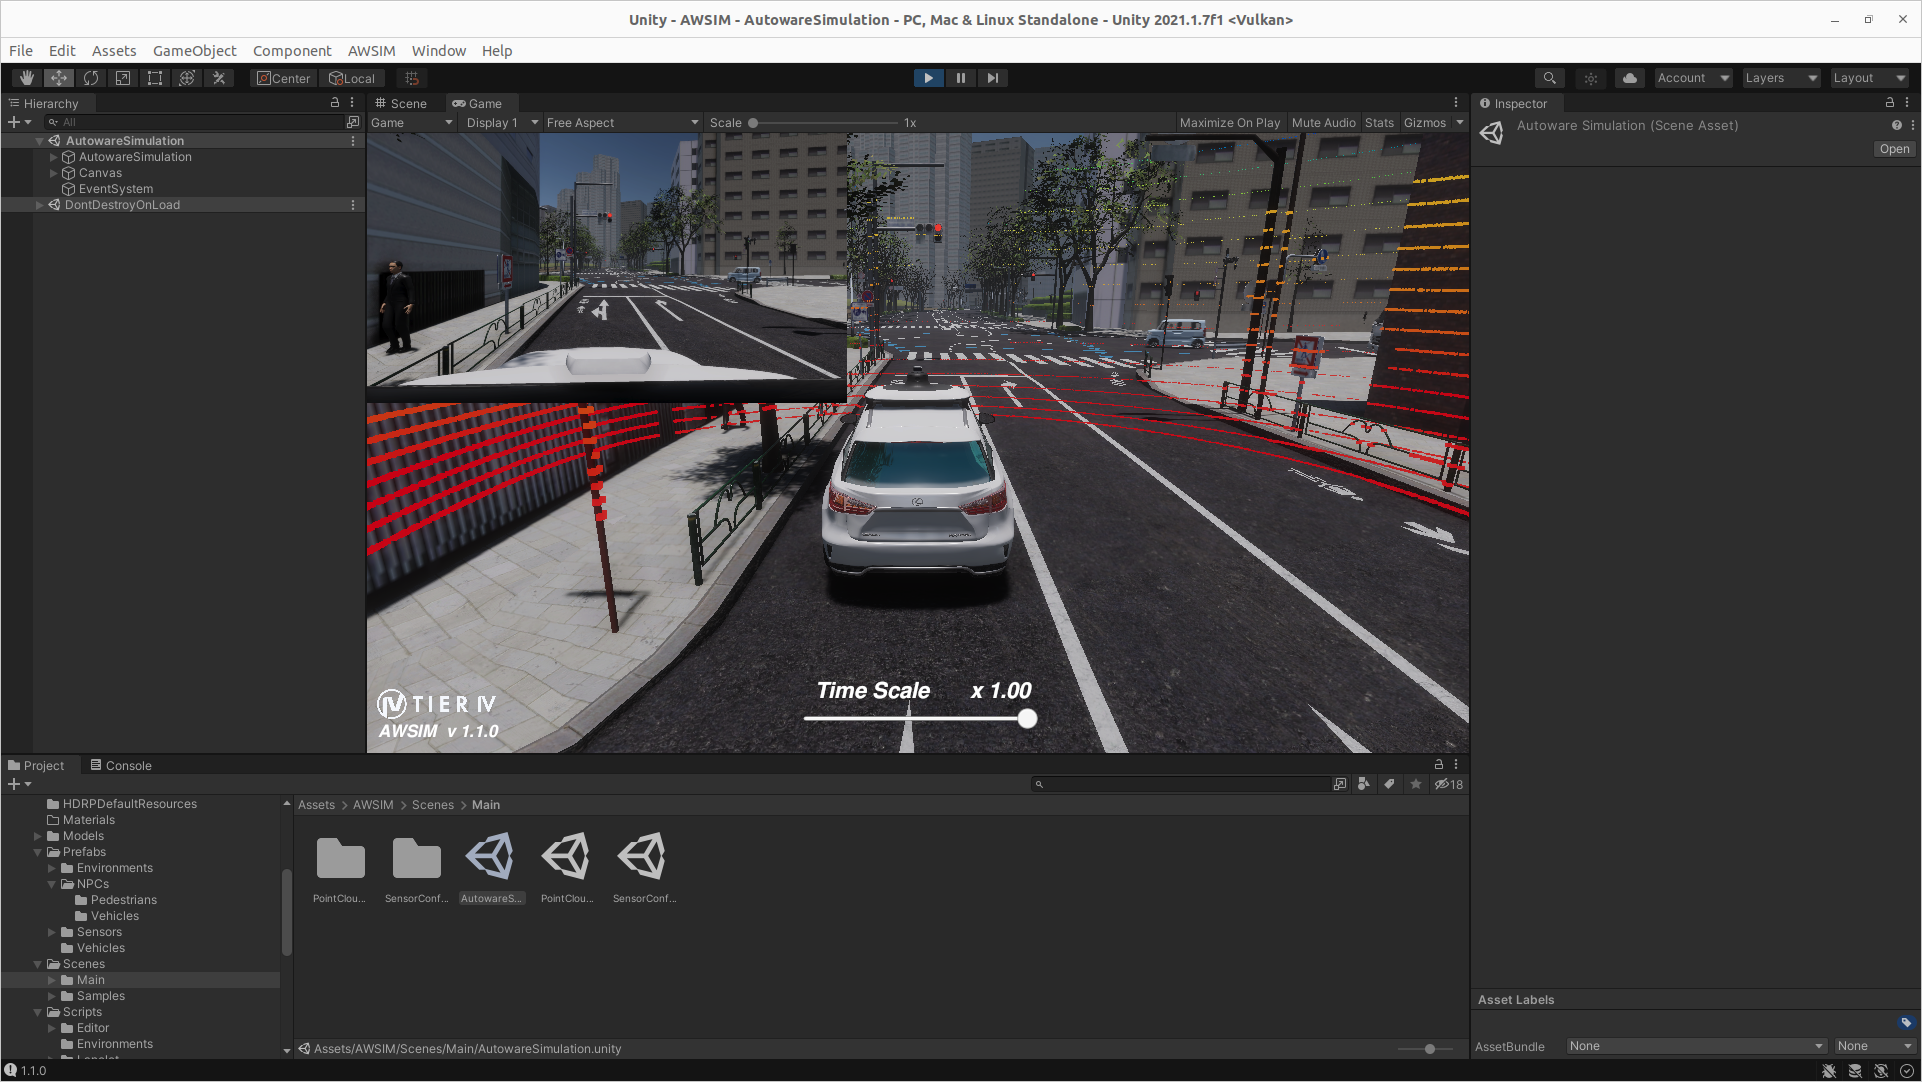The height and width of the screenshot is (1082, 1922).
Task: Select the Rotate tool
Action: pyautogui.click(x=91, y=78)
